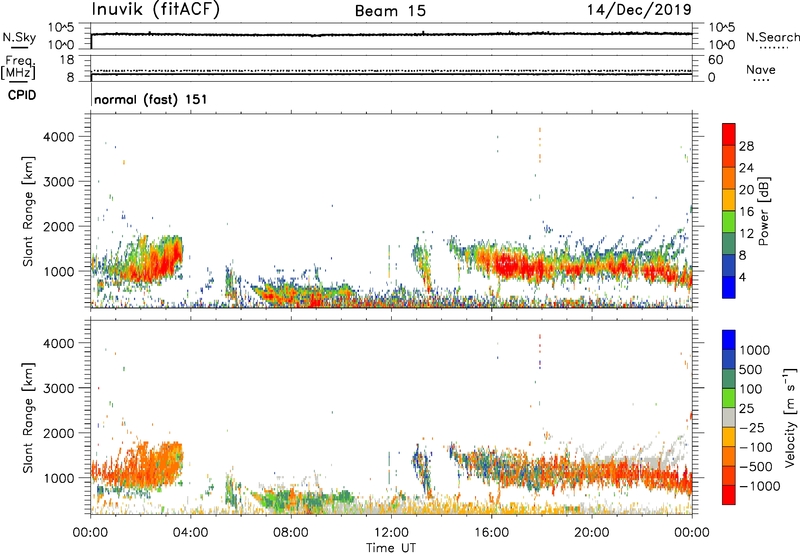
Task: Click the "20" value on the power color bar
Action: pyautogui.click(x=746, y=190)
